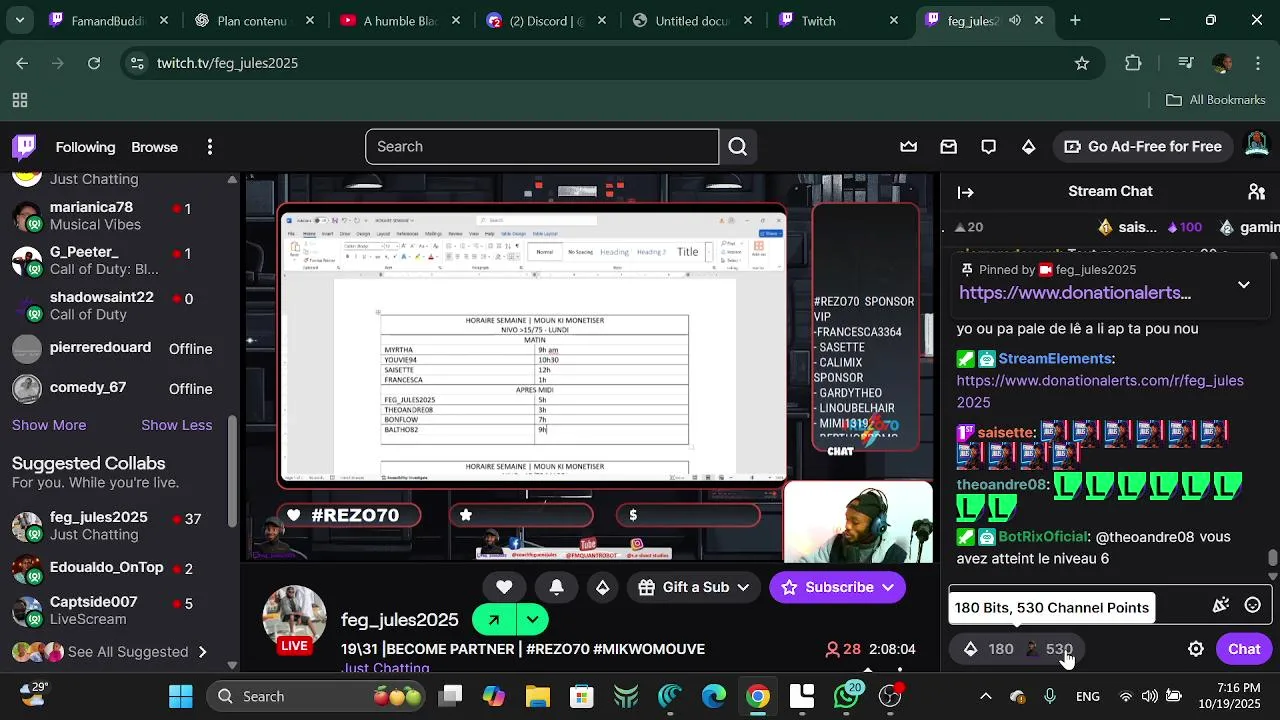Click the 180 Bits balance
1280x720 pixels.
coord(989,649)
